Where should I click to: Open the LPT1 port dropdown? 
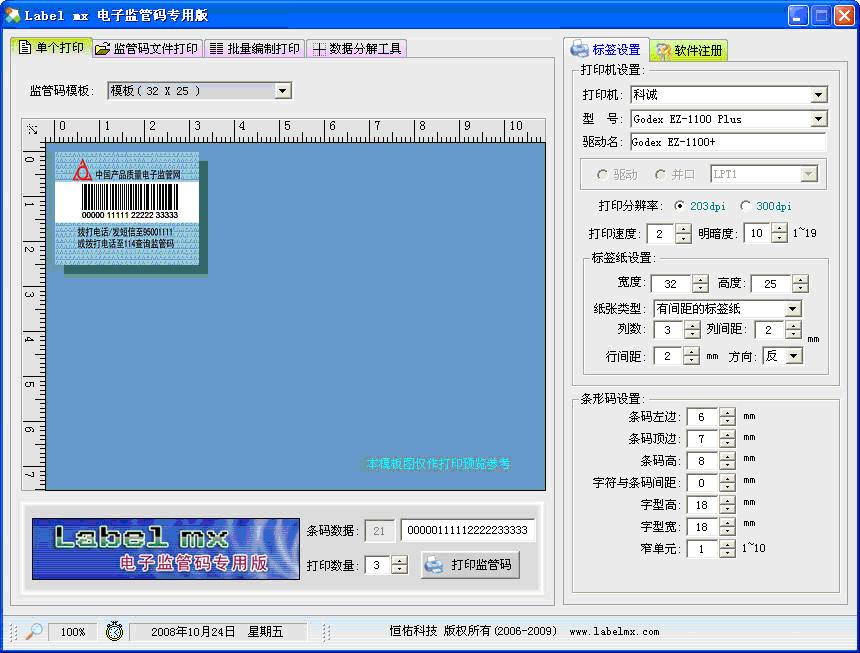[808, 174]
